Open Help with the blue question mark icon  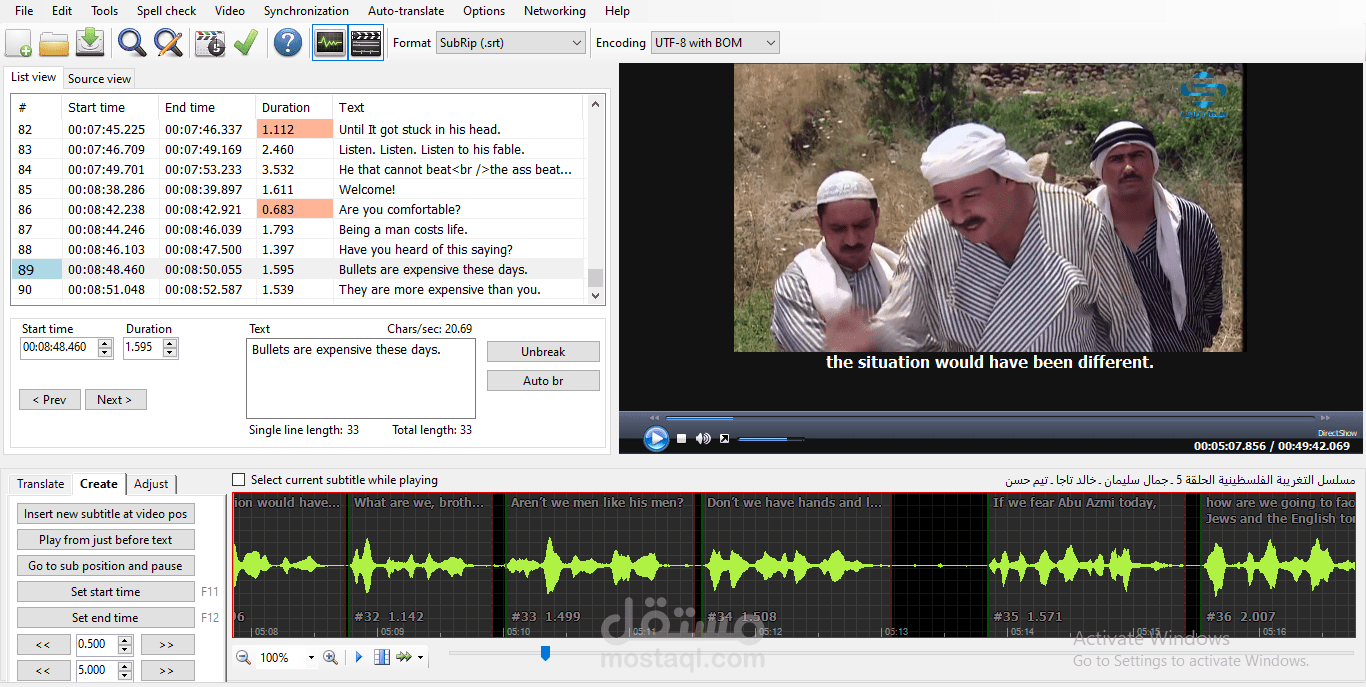[288, 43]
